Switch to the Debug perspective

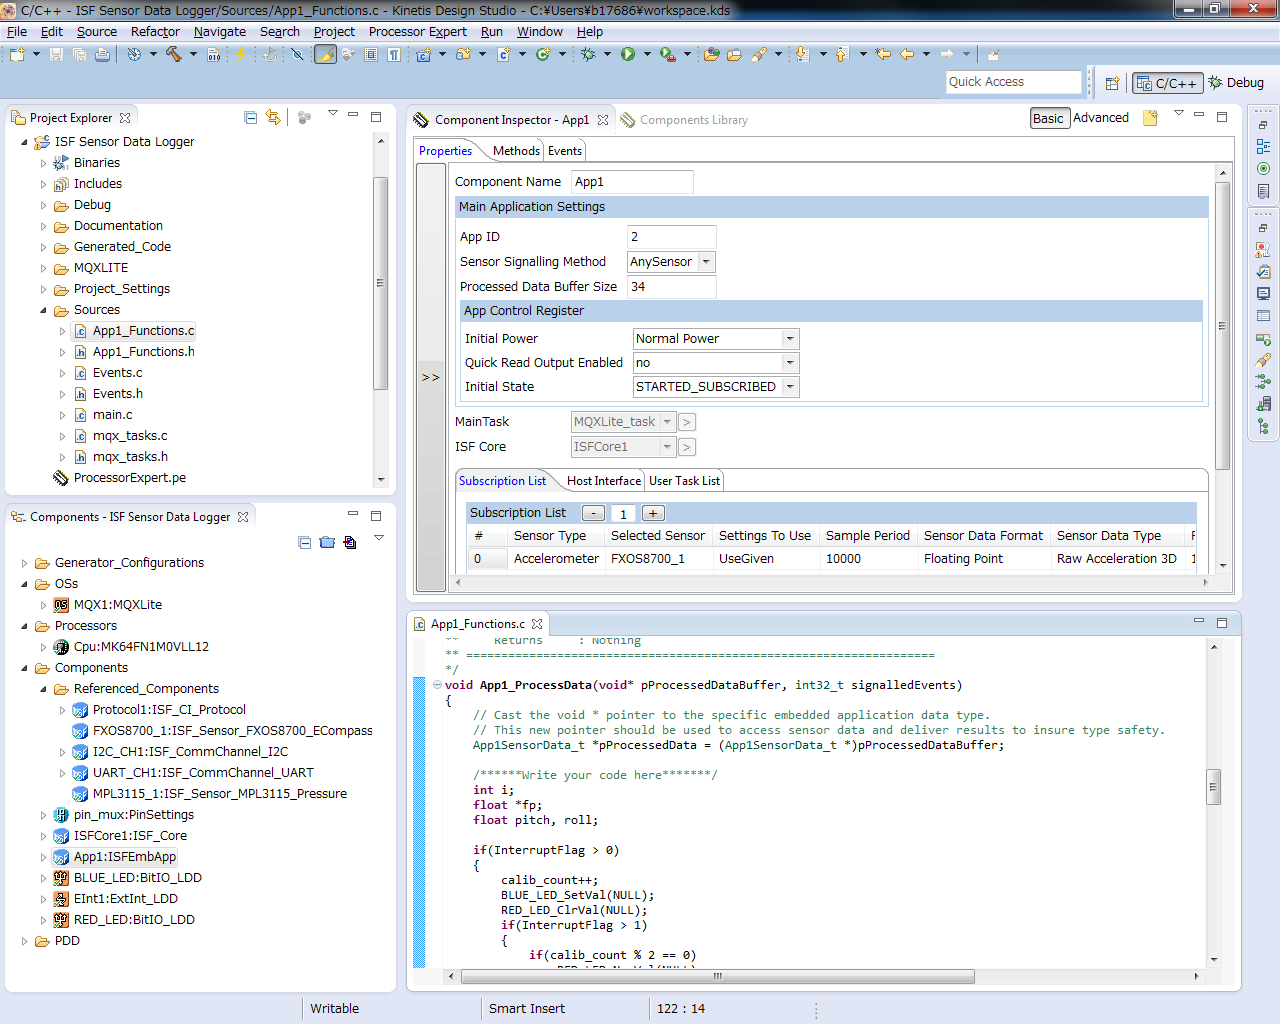point(1236,83)
